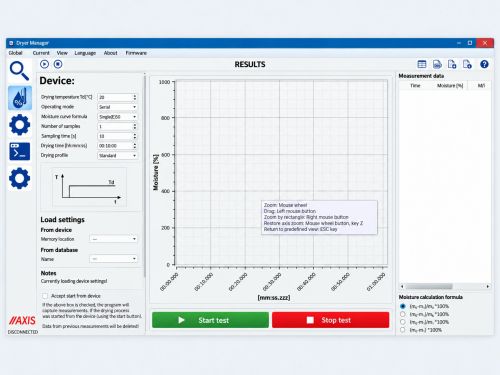The height and width of the screenshot is (375, 500).
Task: Select the last moisture calculation formula radio
Action: click(x=403, y=330)
